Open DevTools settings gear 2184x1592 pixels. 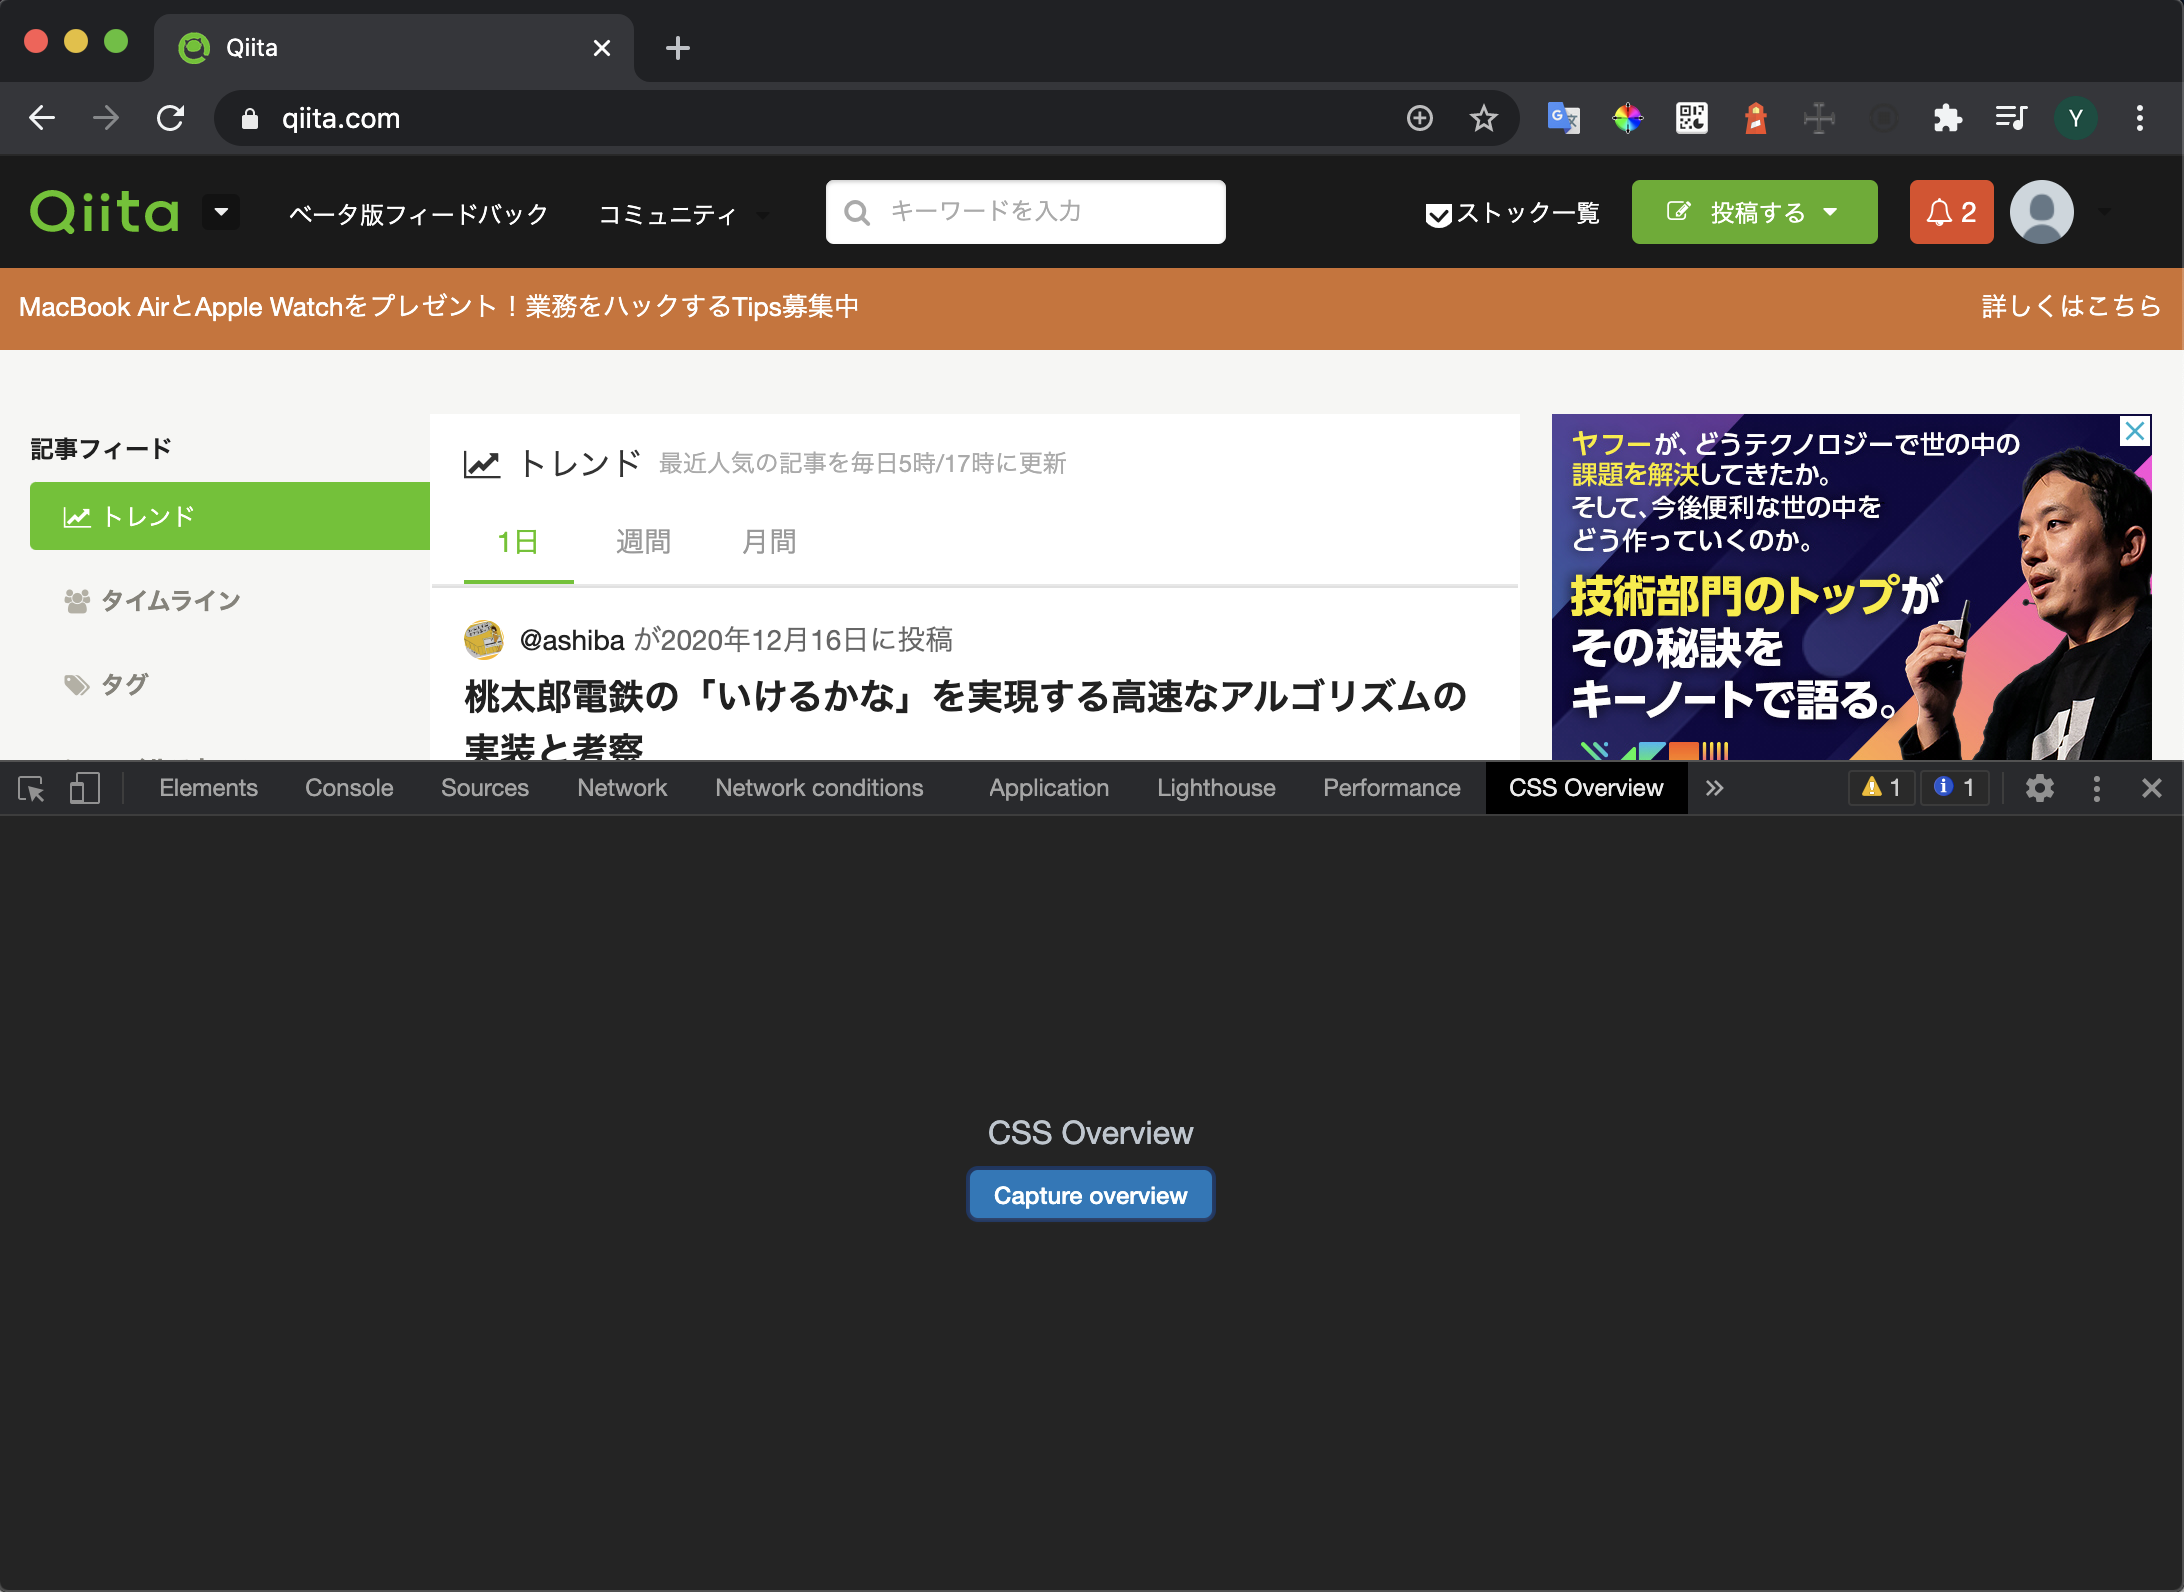[x=2040, y=789]
